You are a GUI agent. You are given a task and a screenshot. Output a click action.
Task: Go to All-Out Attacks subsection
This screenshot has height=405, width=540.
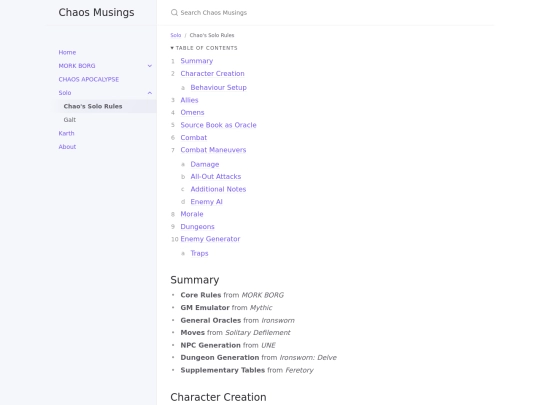[216, 177]
